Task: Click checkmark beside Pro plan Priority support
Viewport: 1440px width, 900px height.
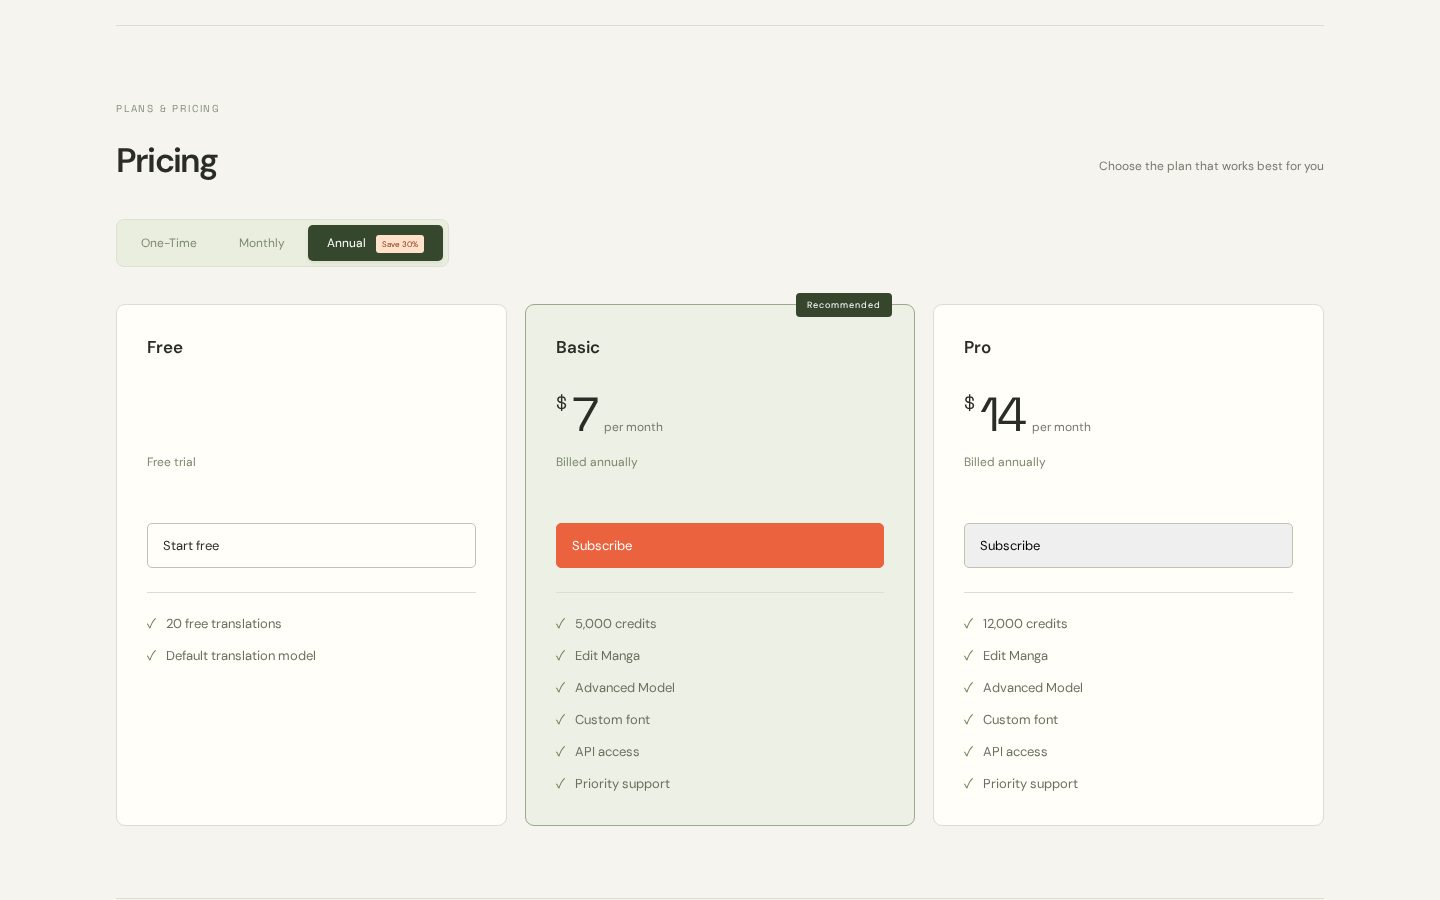Action: pos(969,783)
